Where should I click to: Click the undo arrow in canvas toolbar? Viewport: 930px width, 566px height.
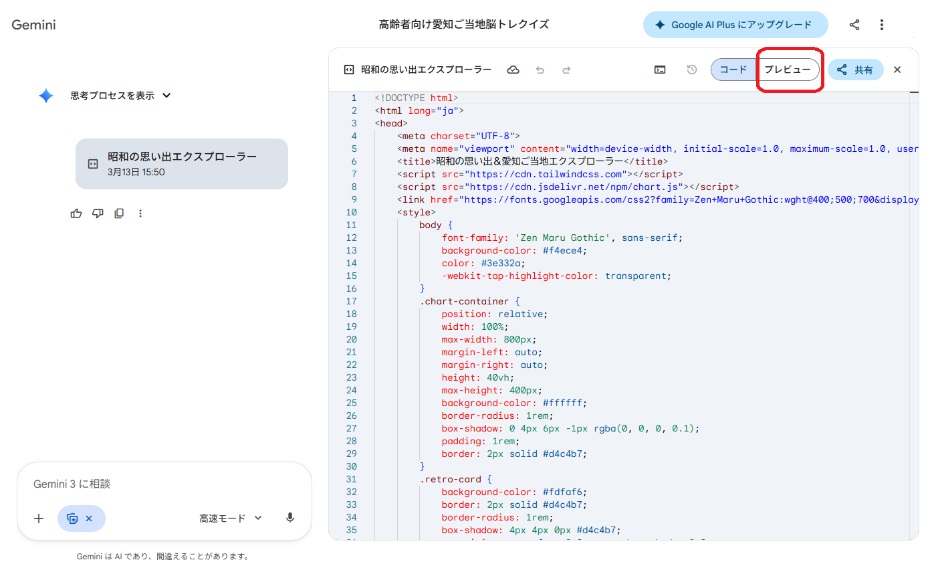pyautogui.click(x=540, y=70)
